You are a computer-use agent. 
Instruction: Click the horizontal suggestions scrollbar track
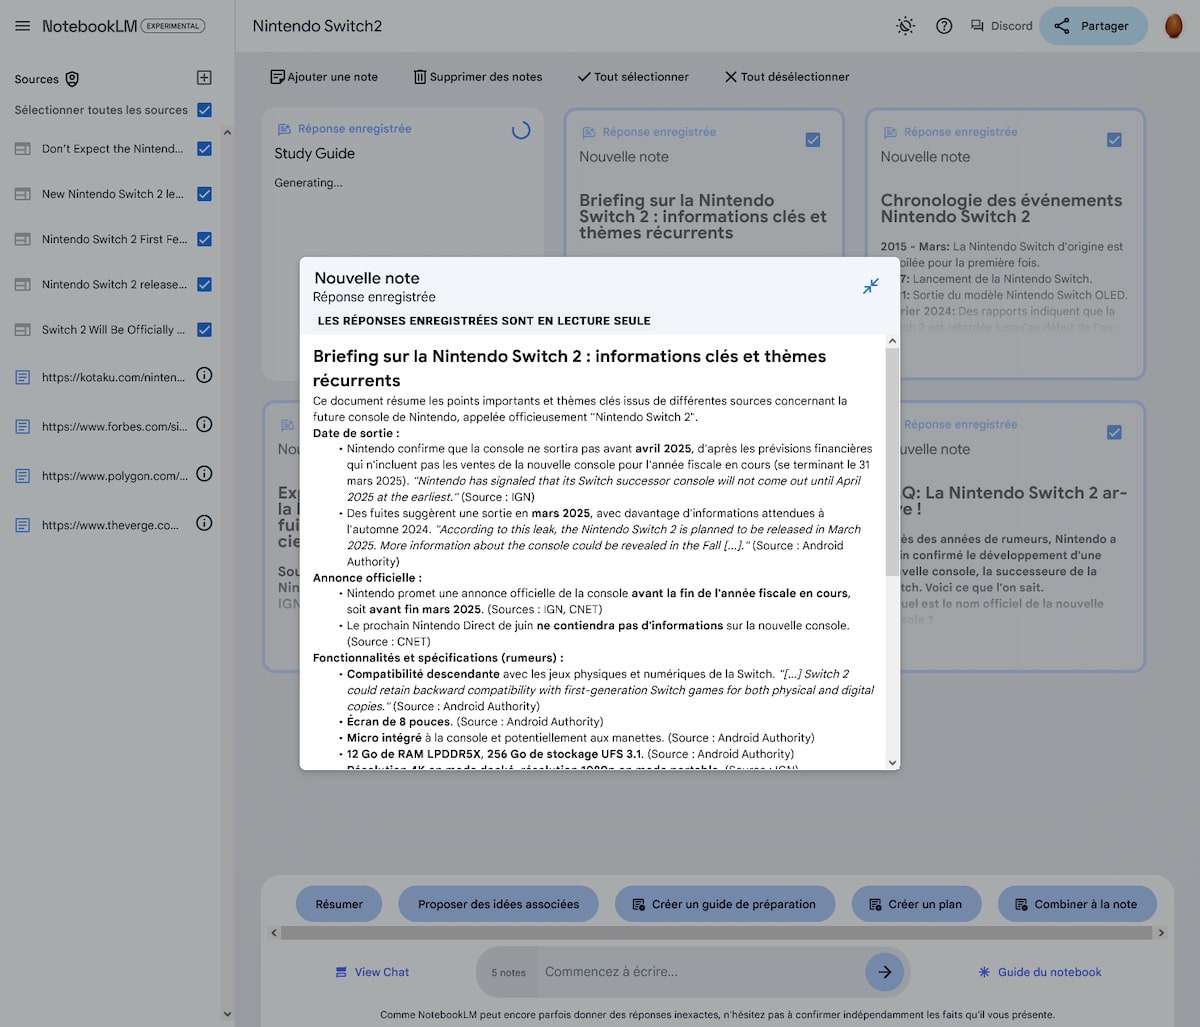(716, 933)
